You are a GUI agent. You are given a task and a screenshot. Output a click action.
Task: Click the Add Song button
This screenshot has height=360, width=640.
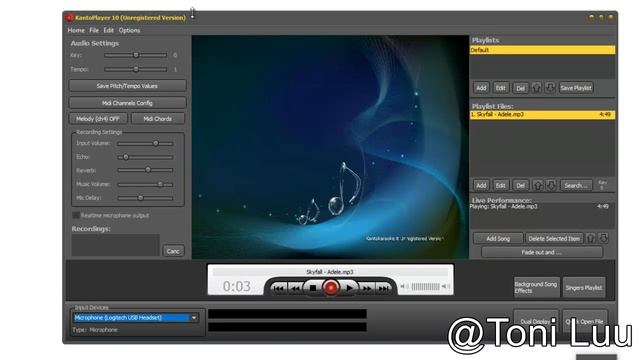(x=498, y=238)
